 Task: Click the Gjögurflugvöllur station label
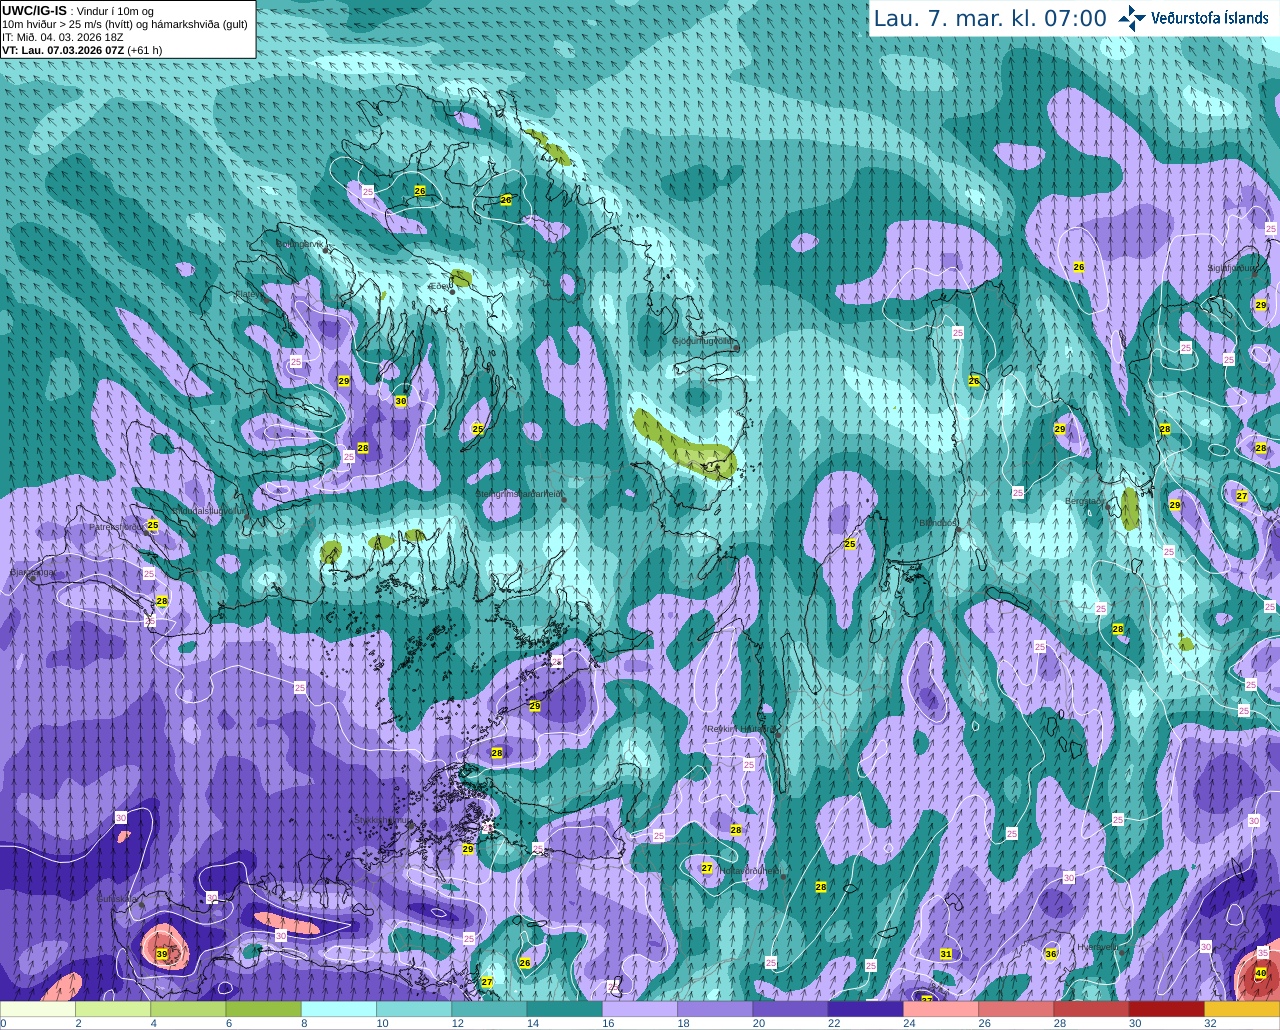(704, 341)
